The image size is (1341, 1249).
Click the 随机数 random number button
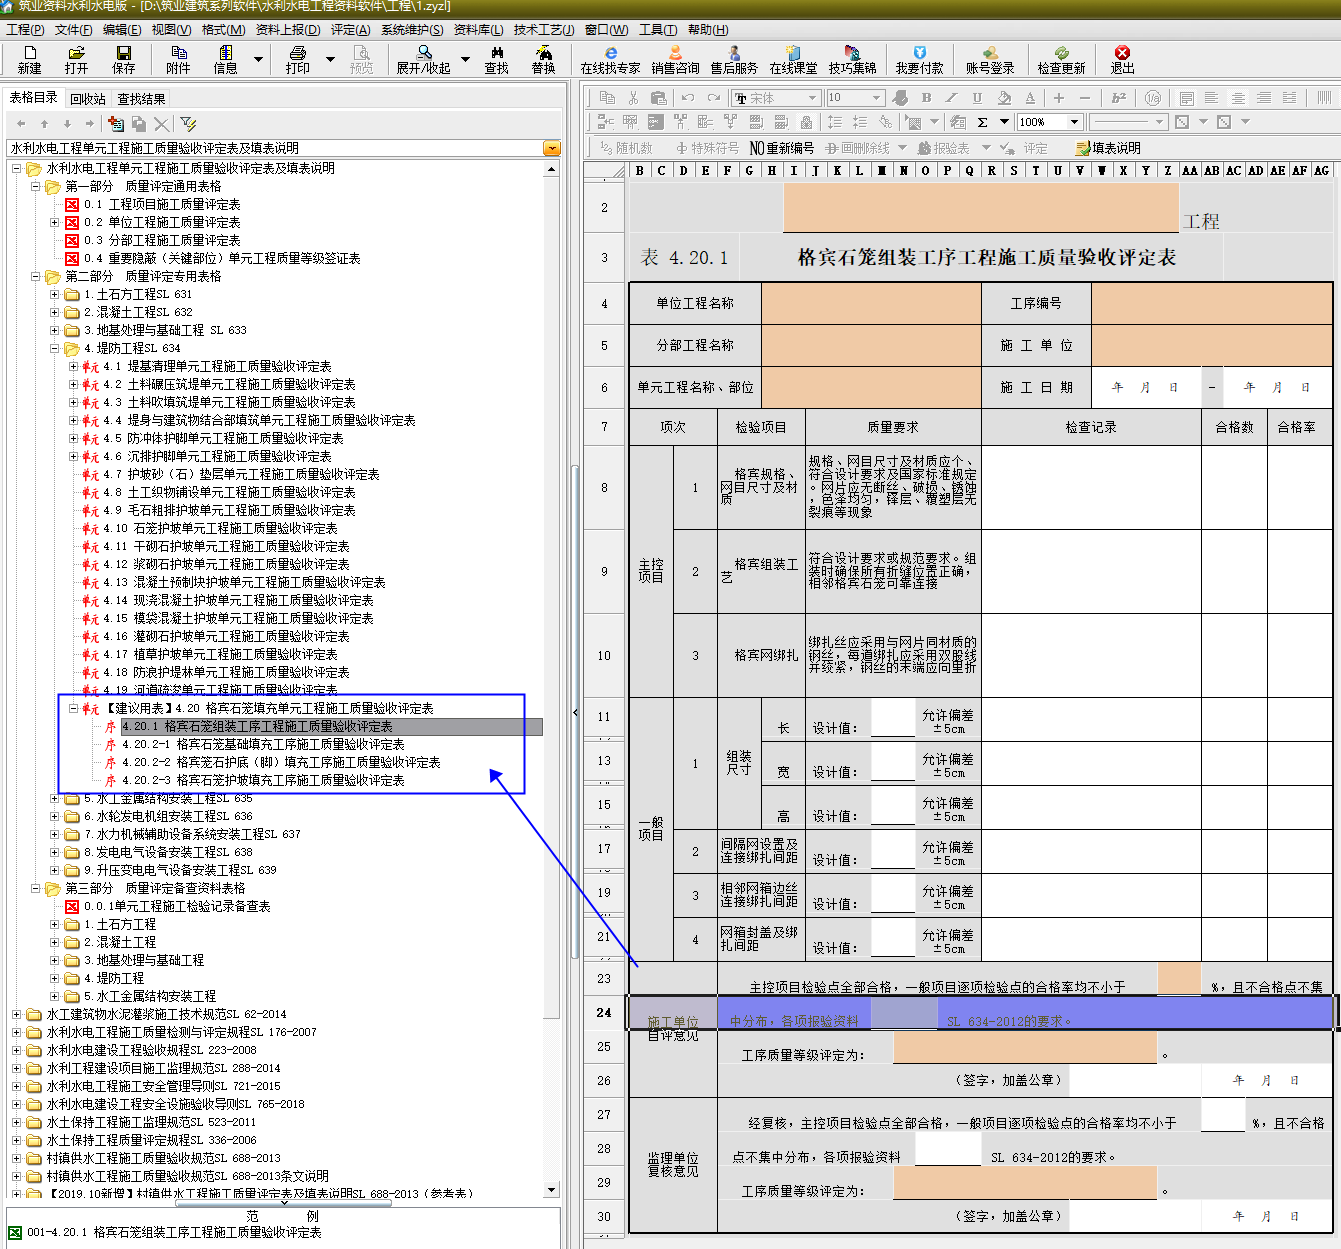tap(626, 148)
